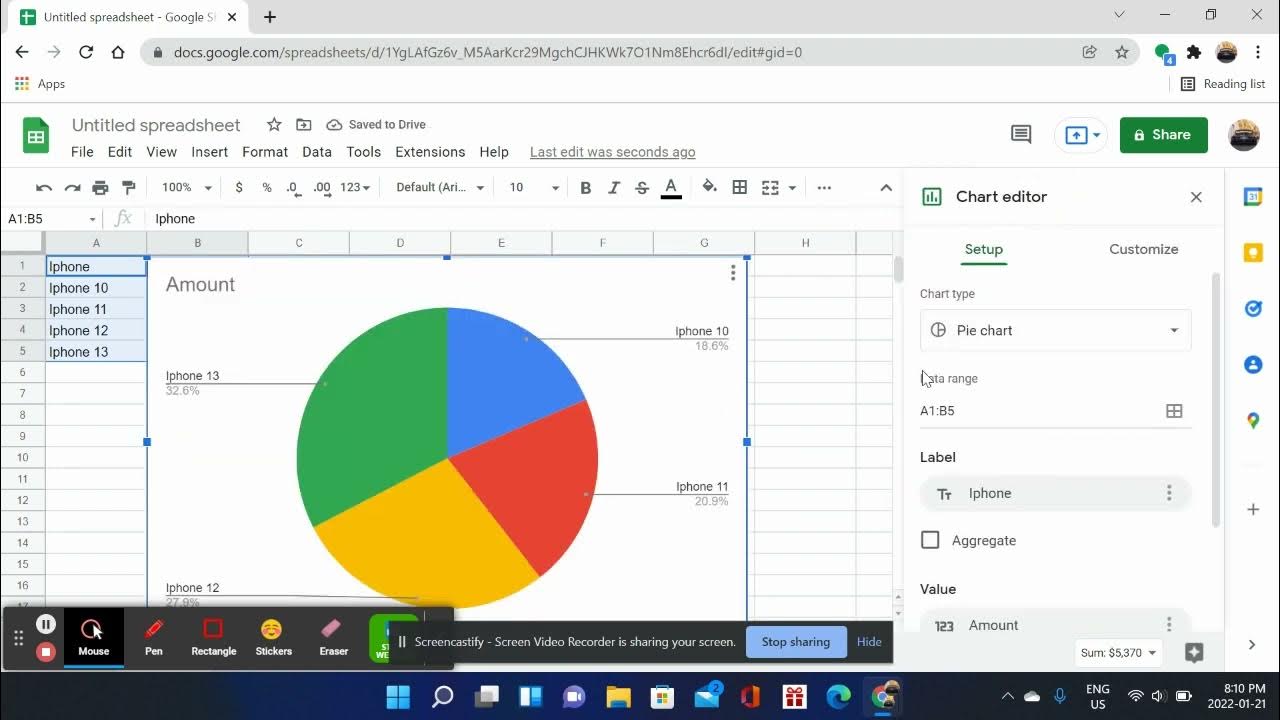
Task: Open the Edit menu
Action: tap(120, 152)
